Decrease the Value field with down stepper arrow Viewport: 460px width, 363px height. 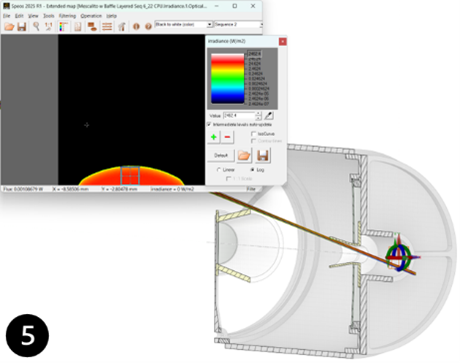[258, 118]
